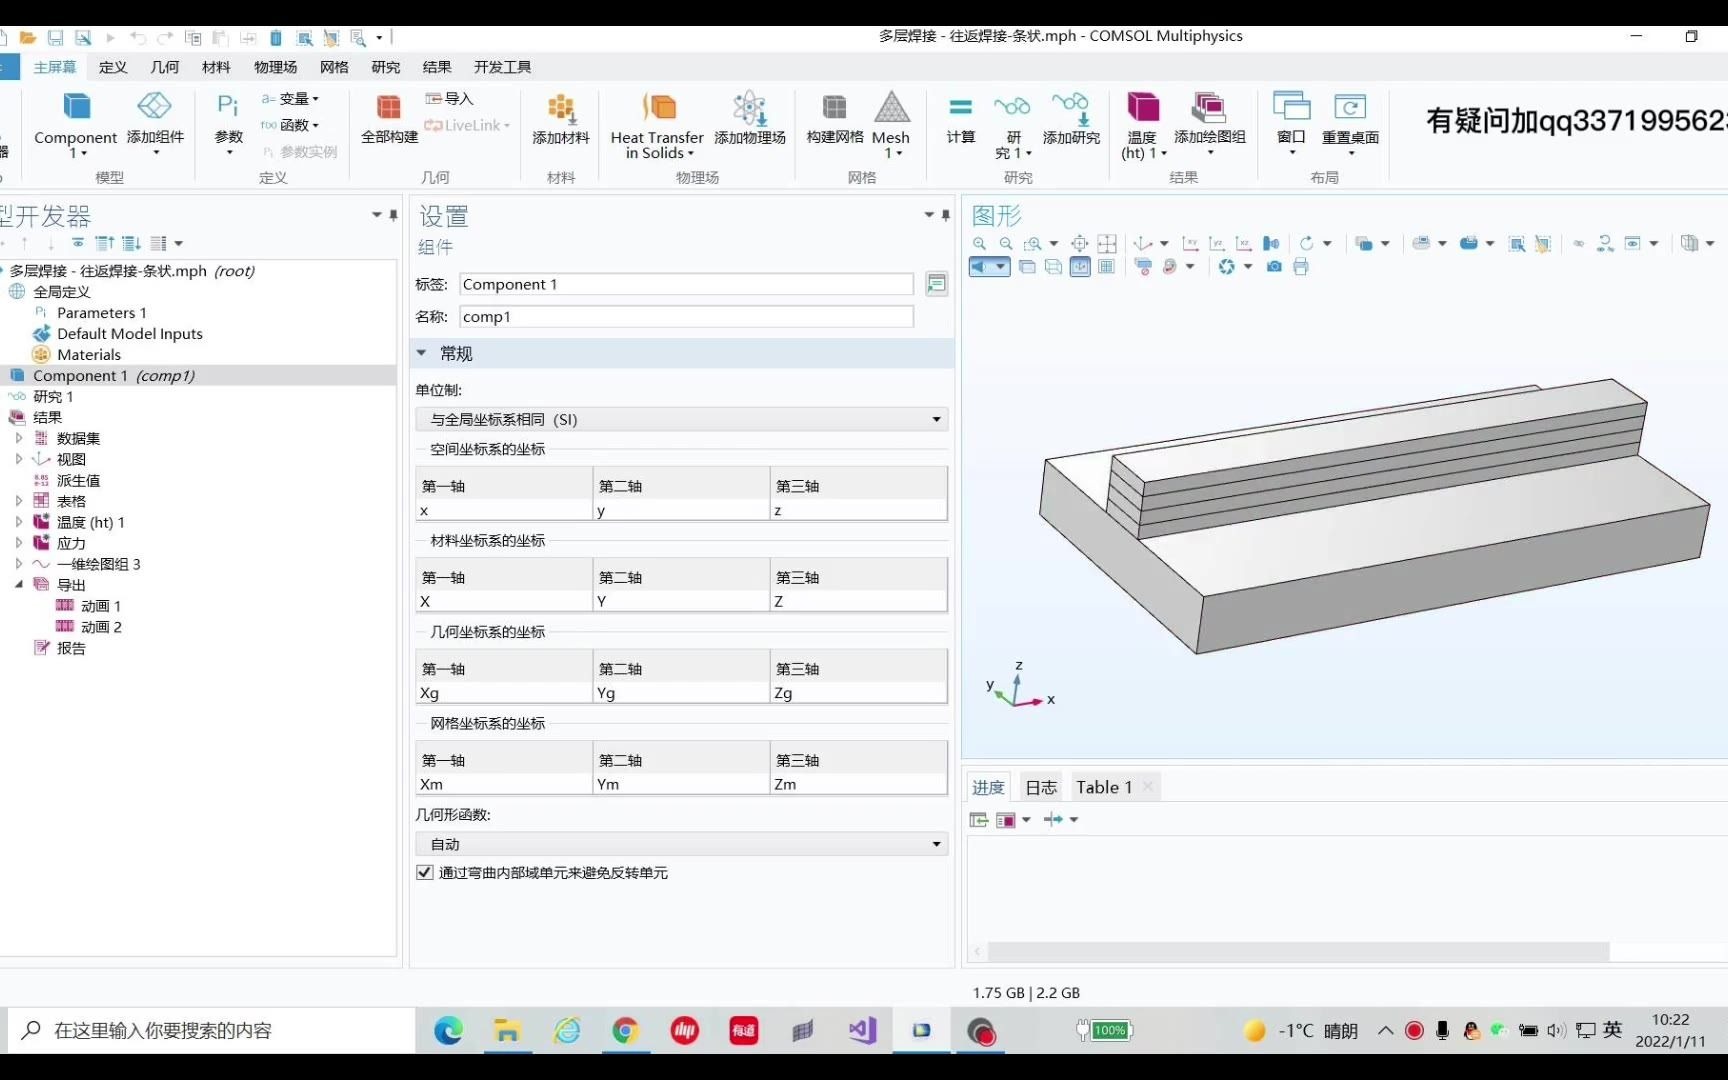Select the 添加材料 icon in the ribbon

pos(559,112)
